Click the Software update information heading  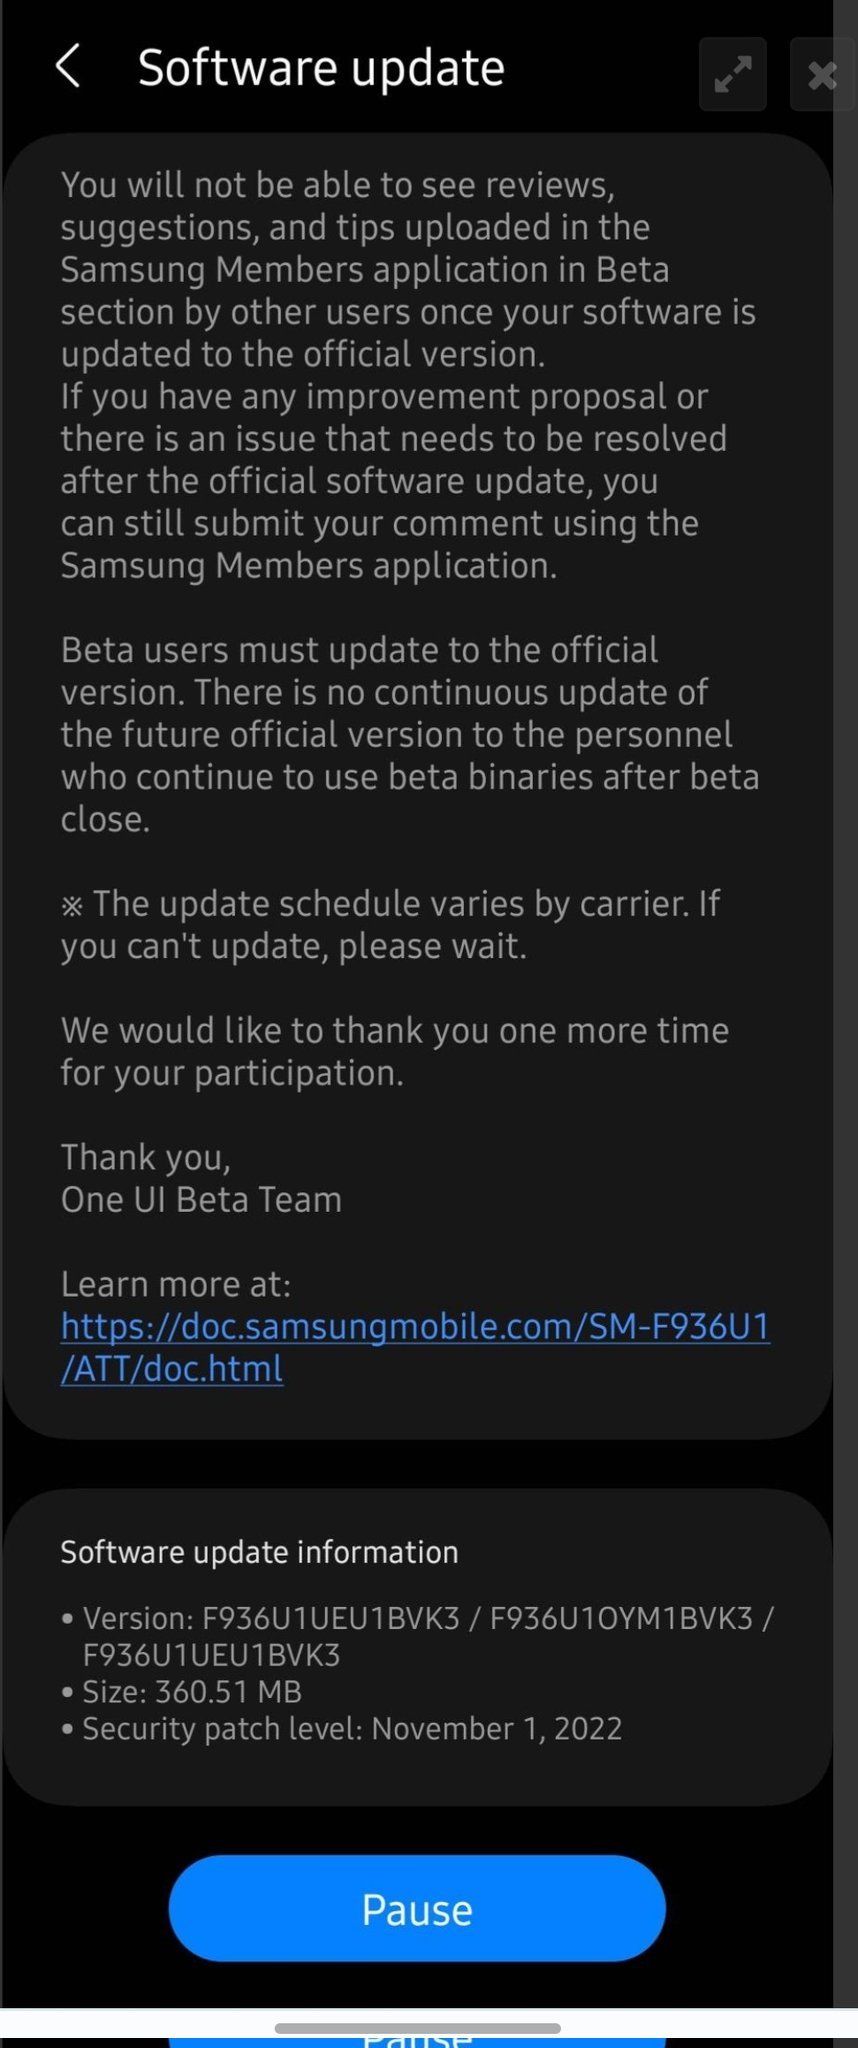[x=259, y=1552]
